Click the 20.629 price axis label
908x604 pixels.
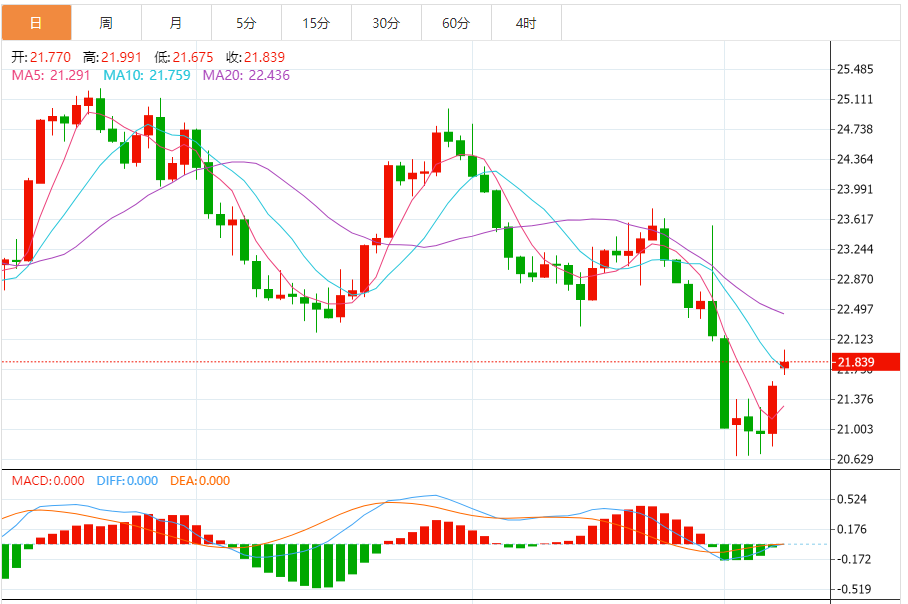click(x=855, y=459)
